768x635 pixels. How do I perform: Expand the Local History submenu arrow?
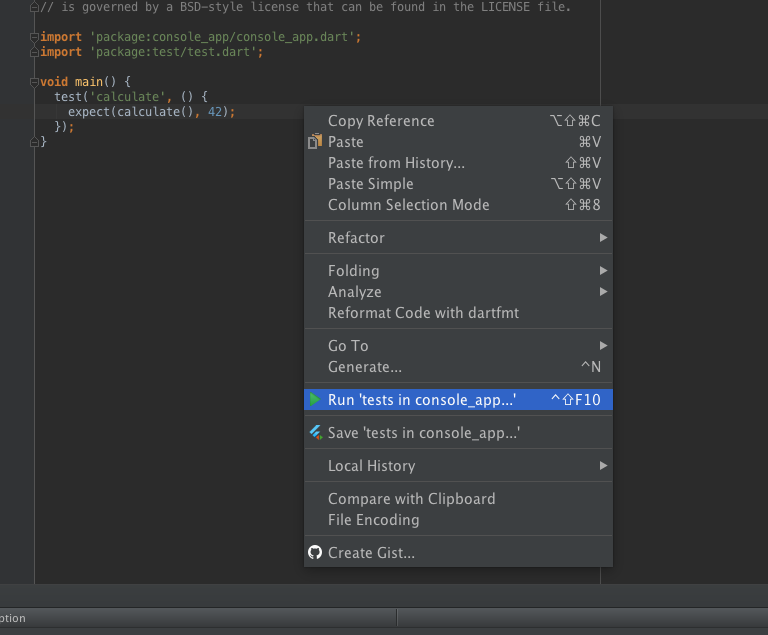click(603, 465)
